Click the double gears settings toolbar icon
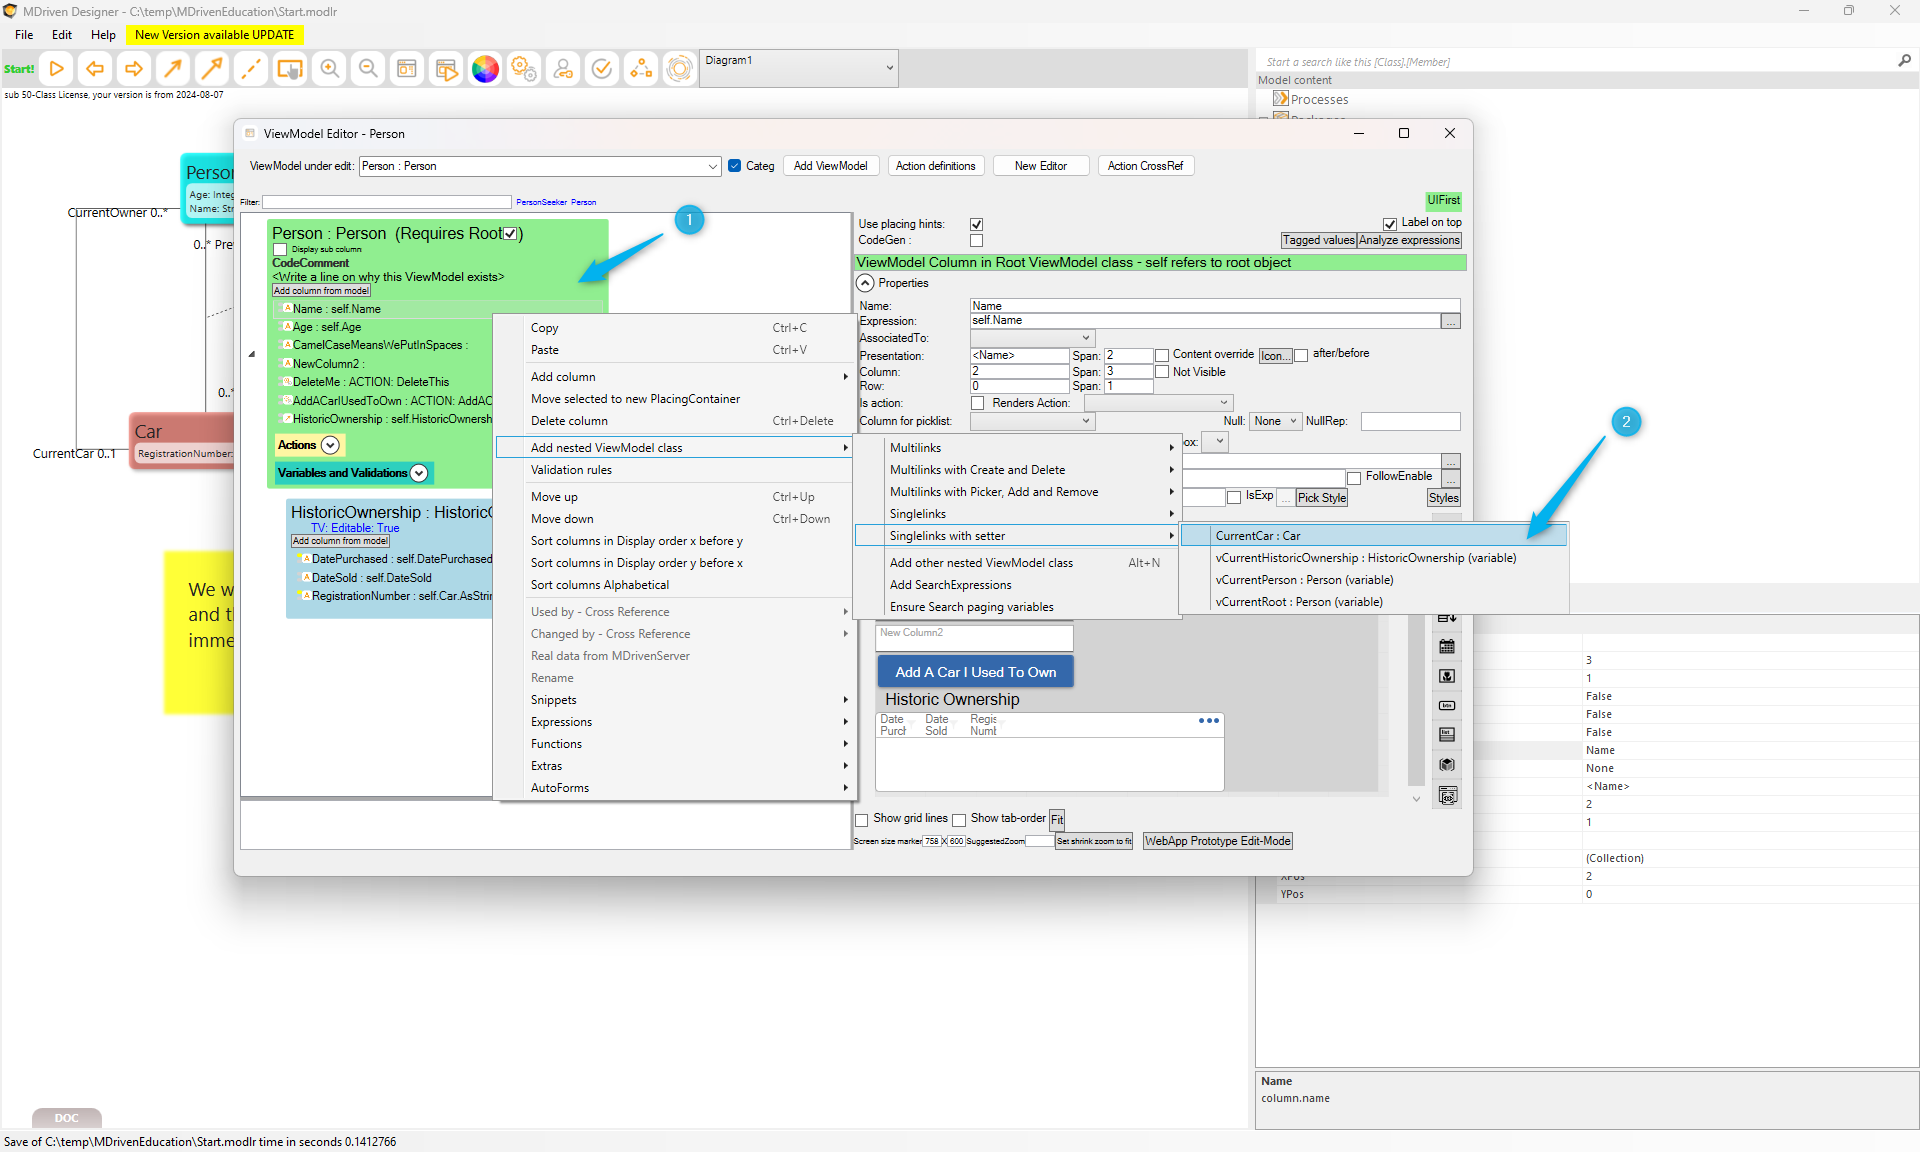Screen dimensions: 1920x1152 pos(524,68)
